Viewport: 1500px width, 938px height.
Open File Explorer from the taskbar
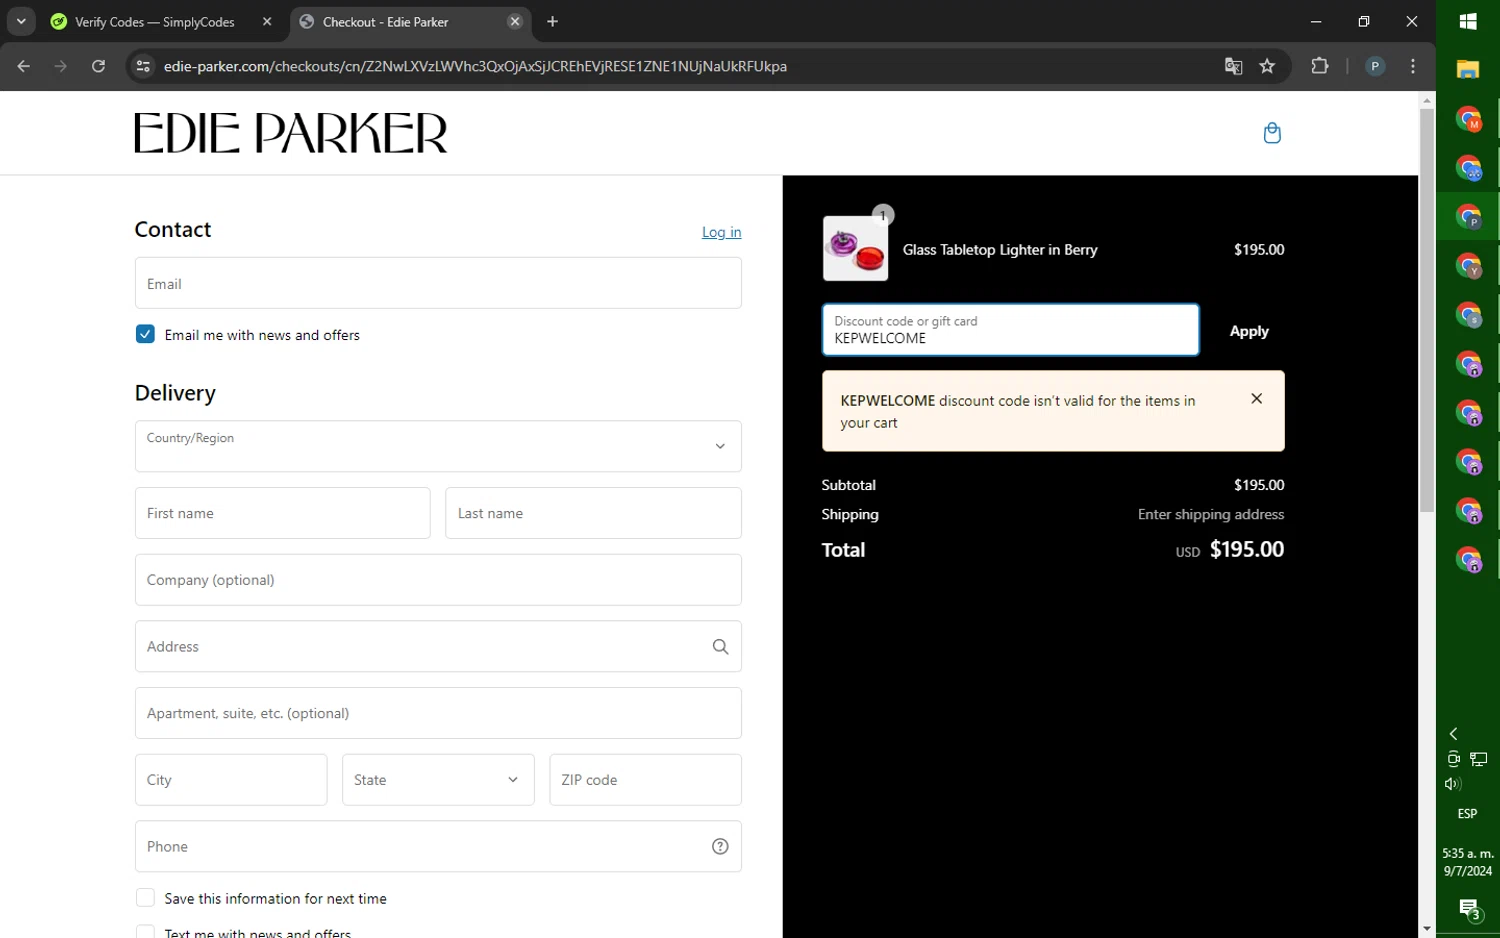click(x=1468, y=70)
